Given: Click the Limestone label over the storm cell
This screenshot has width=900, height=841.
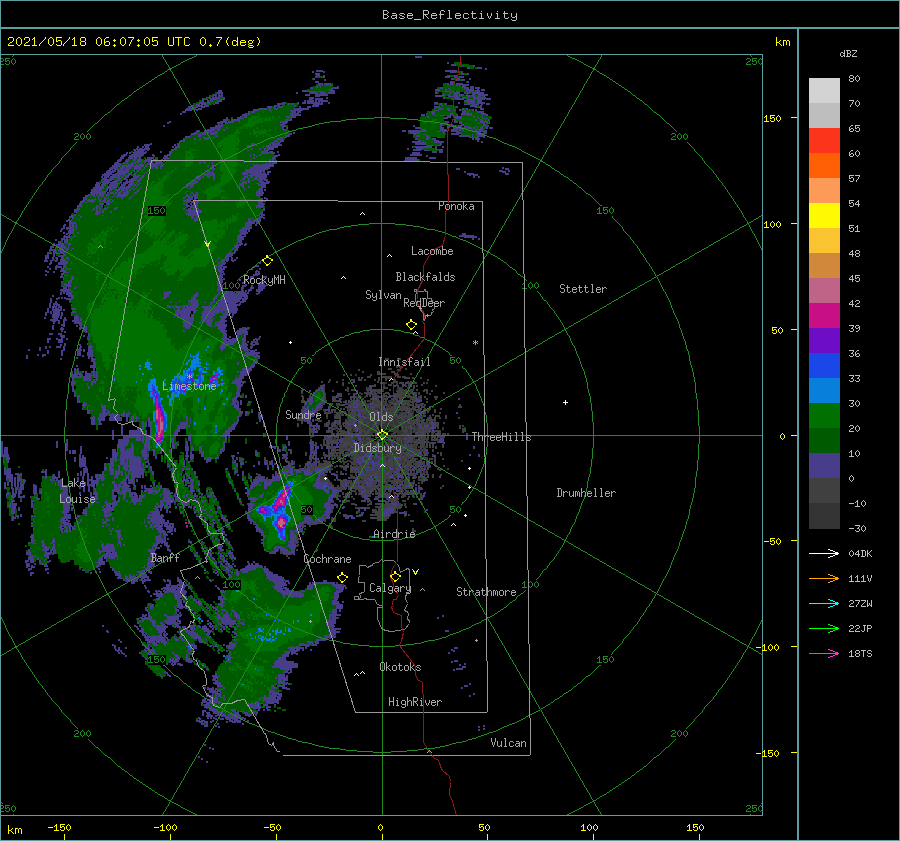Looking at the screenshot, I should [189, 386].
